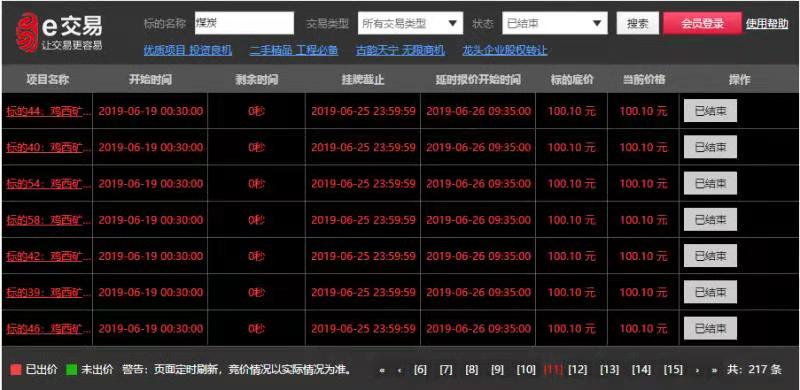Screen dimensions: 800x390
Task: Open the 标的42 project link
Action: tap(48, 256)
